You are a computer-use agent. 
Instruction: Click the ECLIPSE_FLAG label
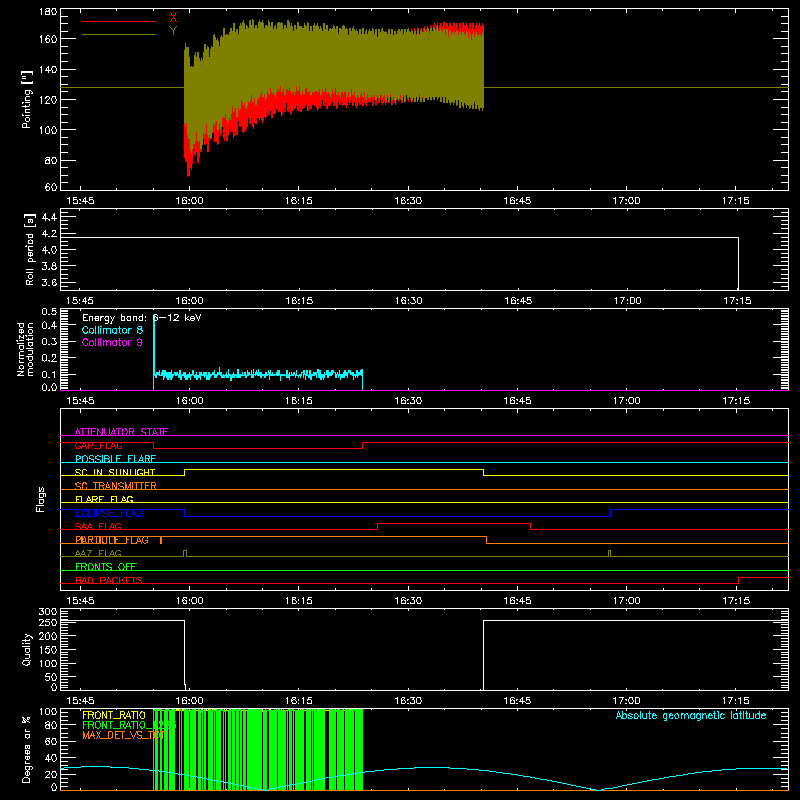pos(109,513)
